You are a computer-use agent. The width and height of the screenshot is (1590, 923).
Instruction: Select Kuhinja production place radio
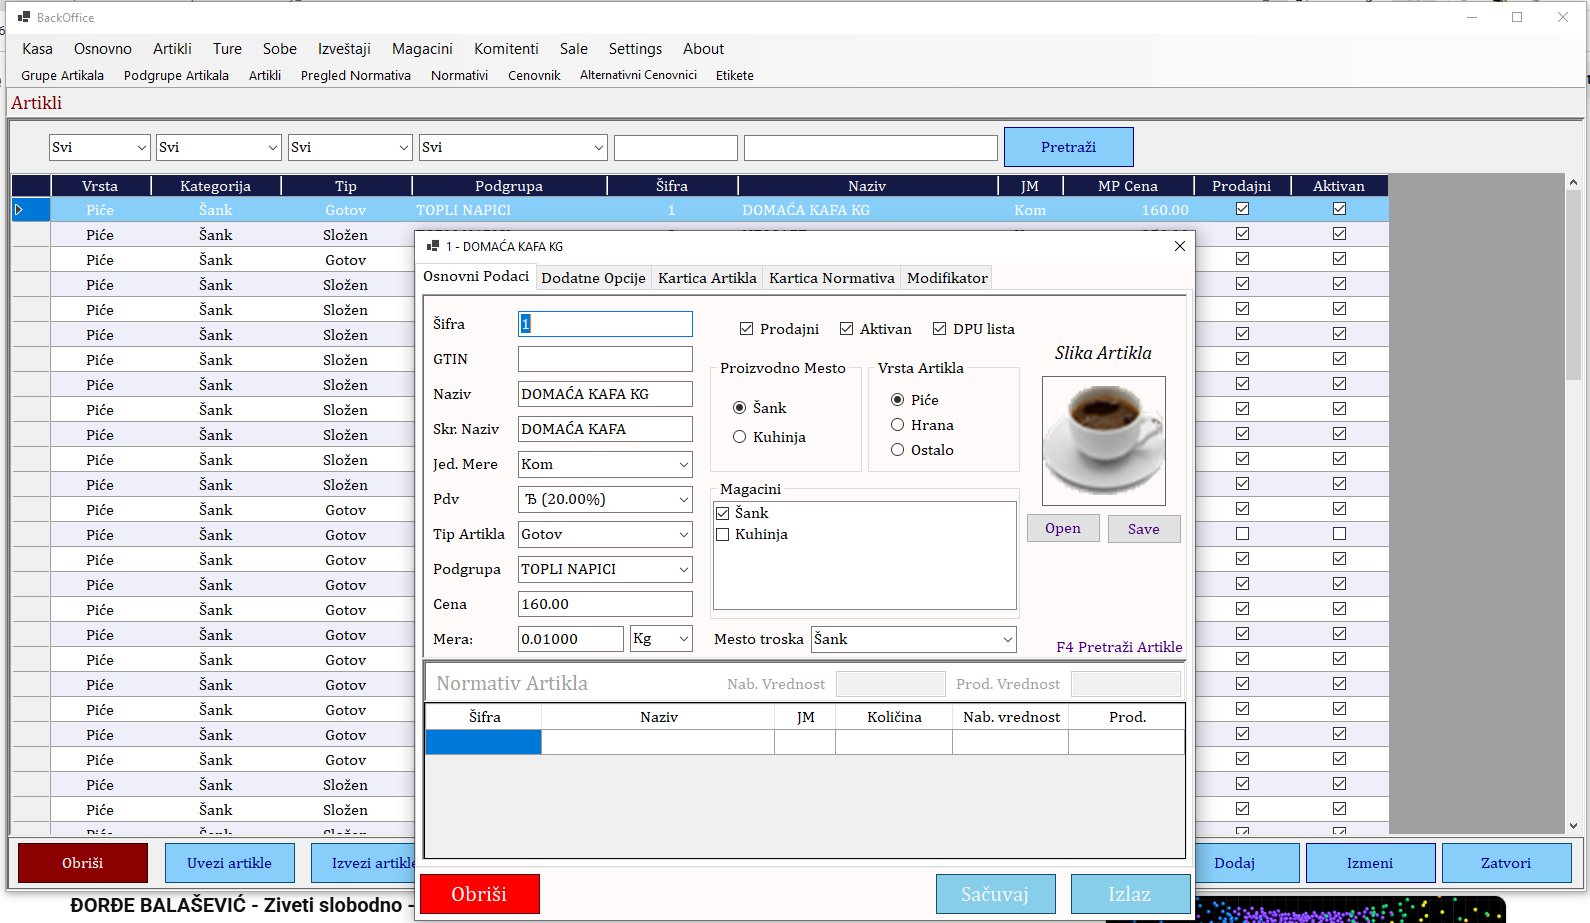(x=740, y=437)
